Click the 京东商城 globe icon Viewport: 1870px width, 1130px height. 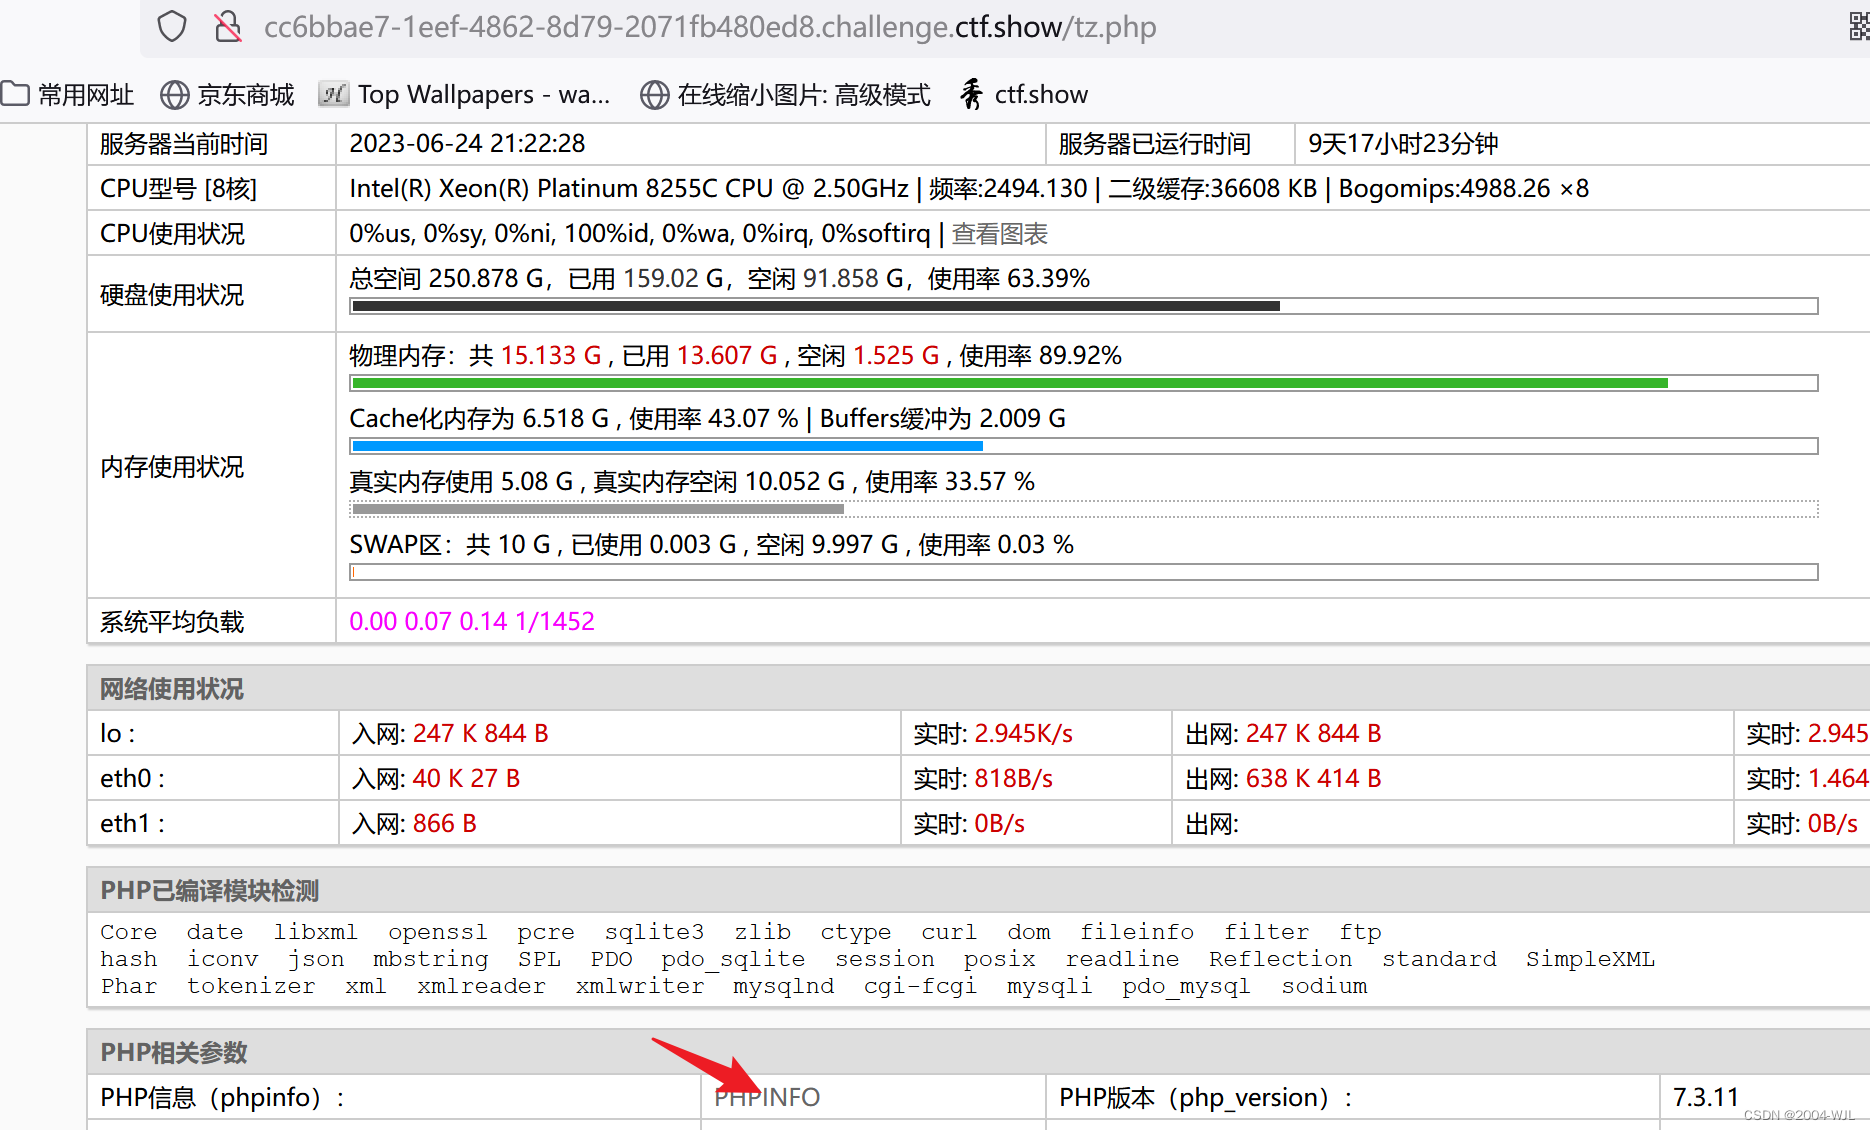coord(174,94)
